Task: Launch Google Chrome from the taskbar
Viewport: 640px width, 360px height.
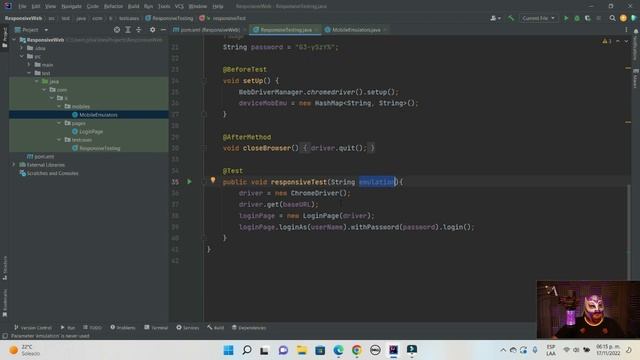Action: click(x=357, y=350)
